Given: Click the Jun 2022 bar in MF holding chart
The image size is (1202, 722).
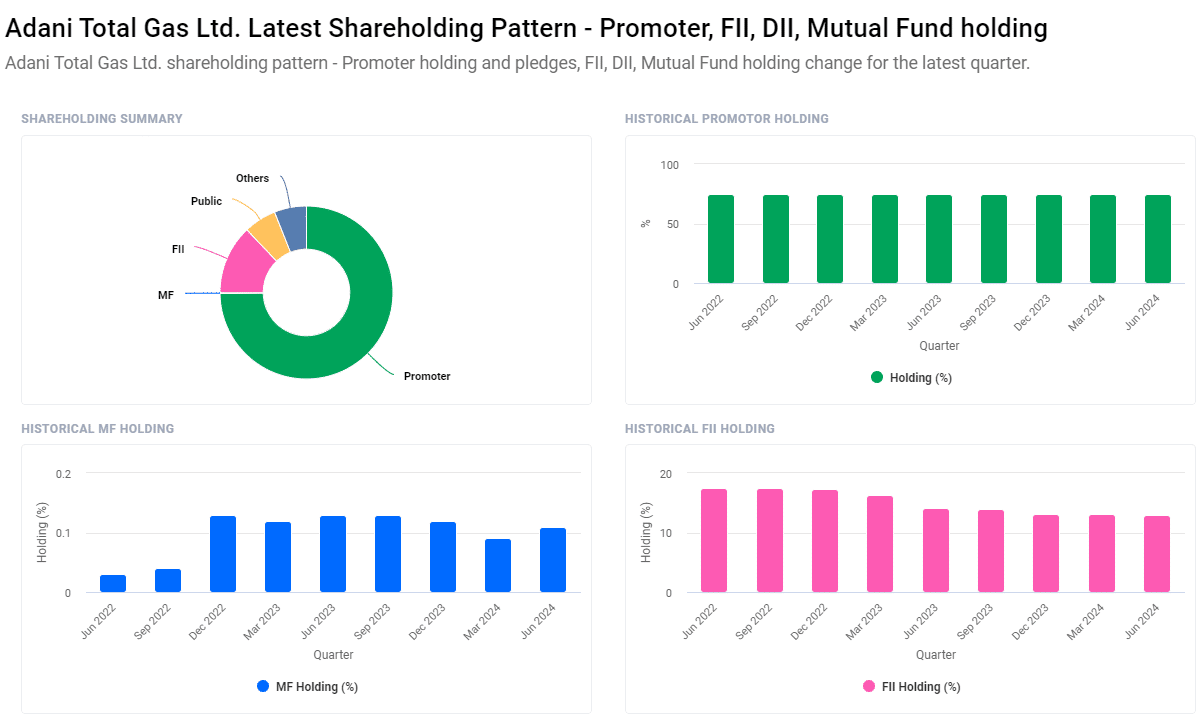Looking at the screenshot, I should pos(113,584).
